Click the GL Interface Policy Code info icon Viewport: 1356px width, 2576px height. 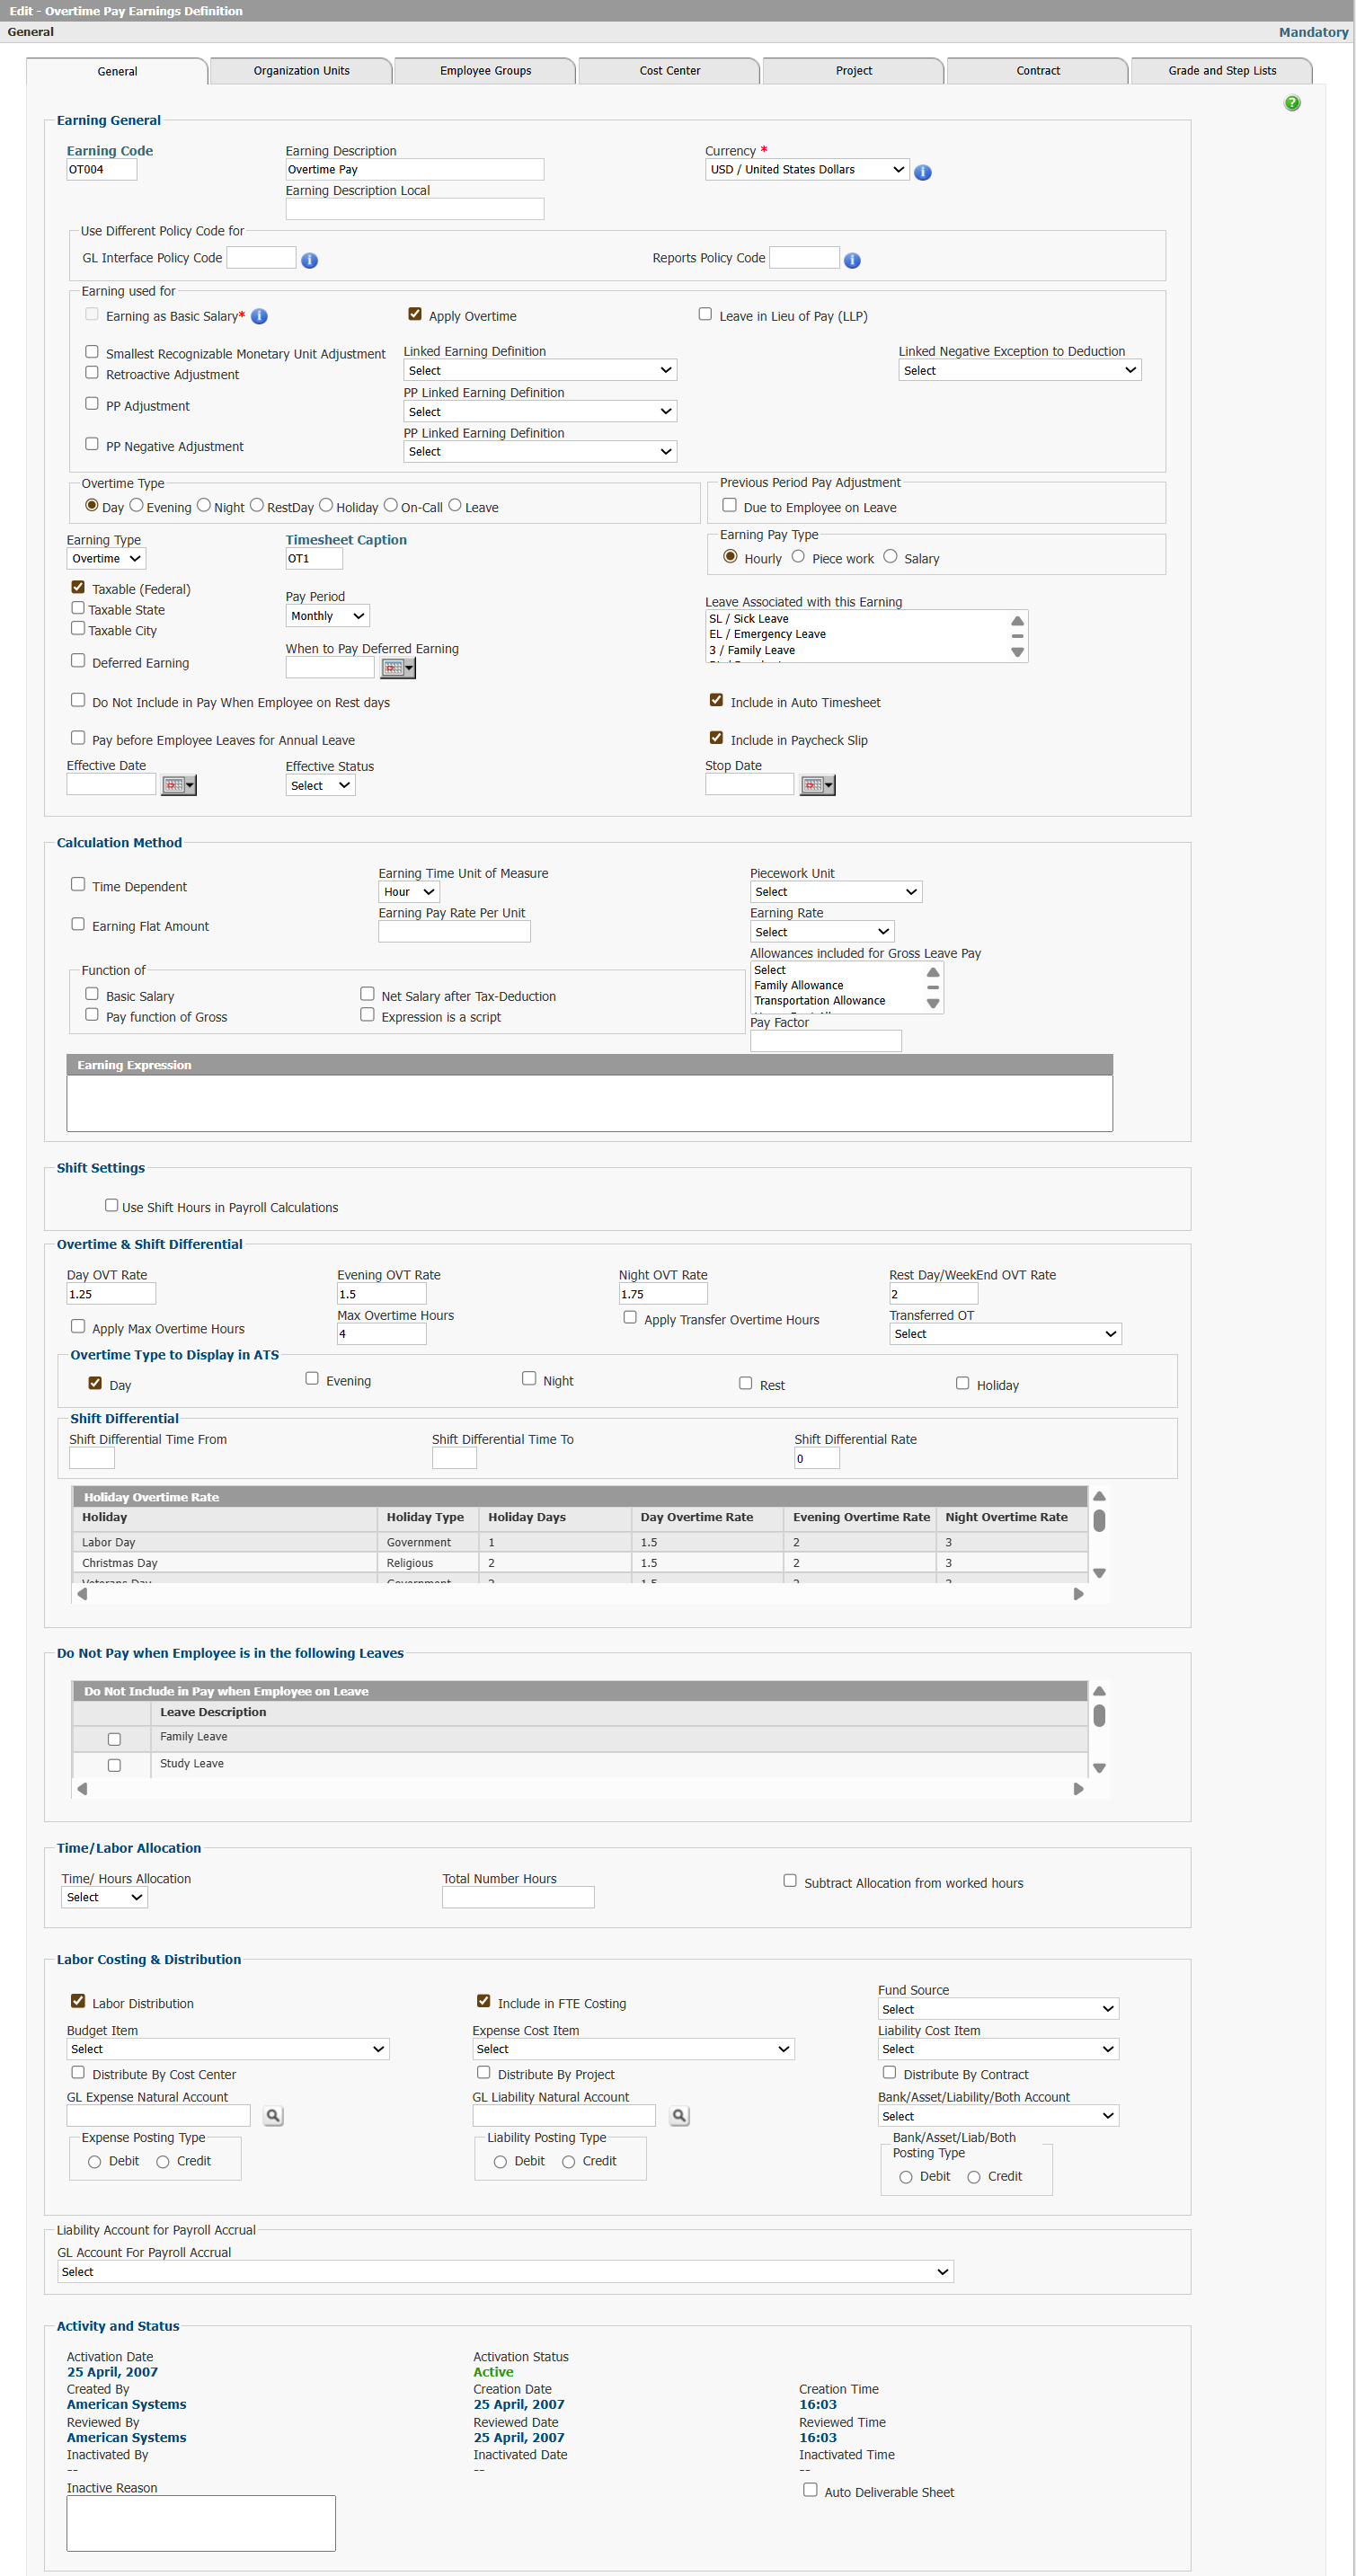click(310, 260)
